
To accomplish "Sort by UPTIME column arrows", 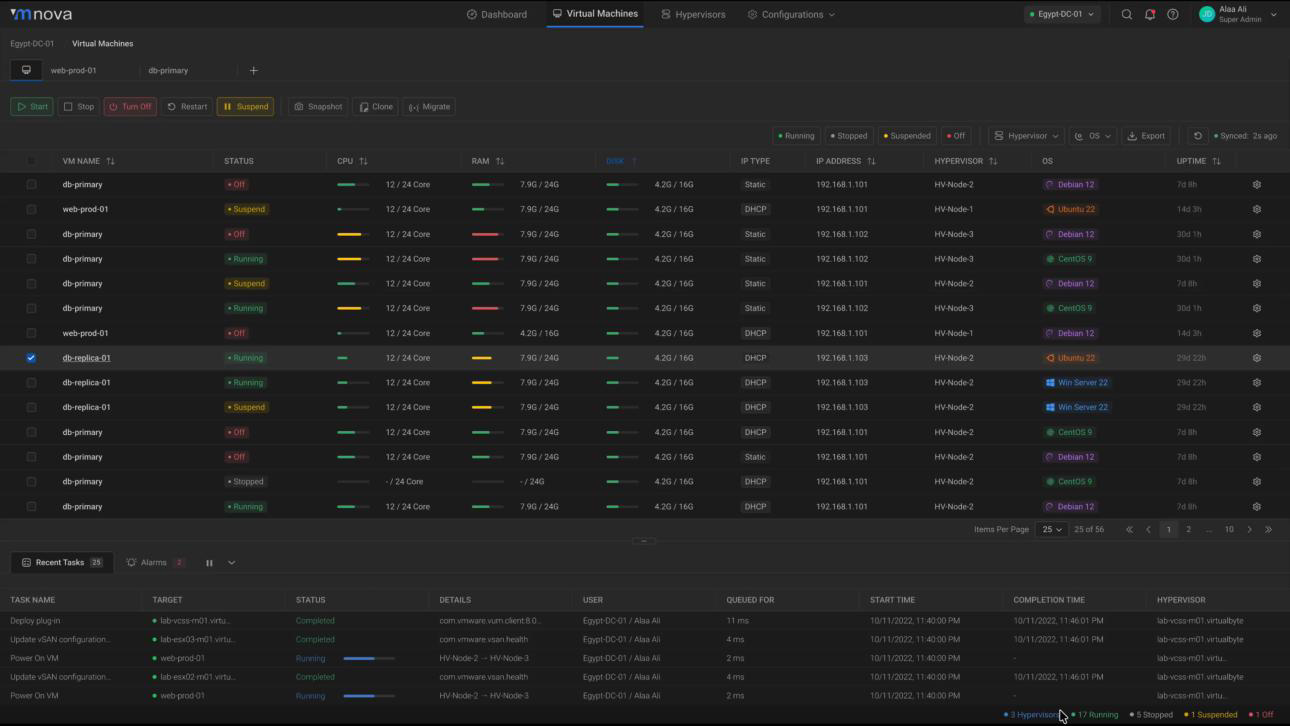I will [1216, 161].
